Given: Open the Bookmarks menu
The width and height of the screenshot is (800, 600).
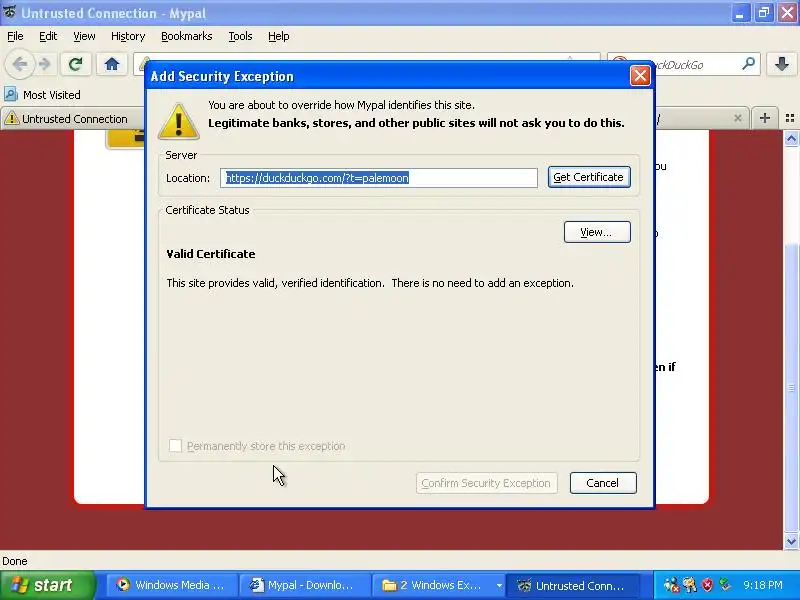Looking at the screenshot, I should tap(187, 36).
